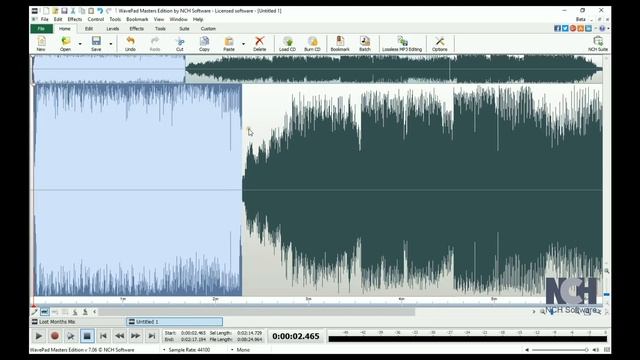Viewport: 640px width, 360px height.
Task: Select the Lost Months Mix file tab
Action: [78, 322]
